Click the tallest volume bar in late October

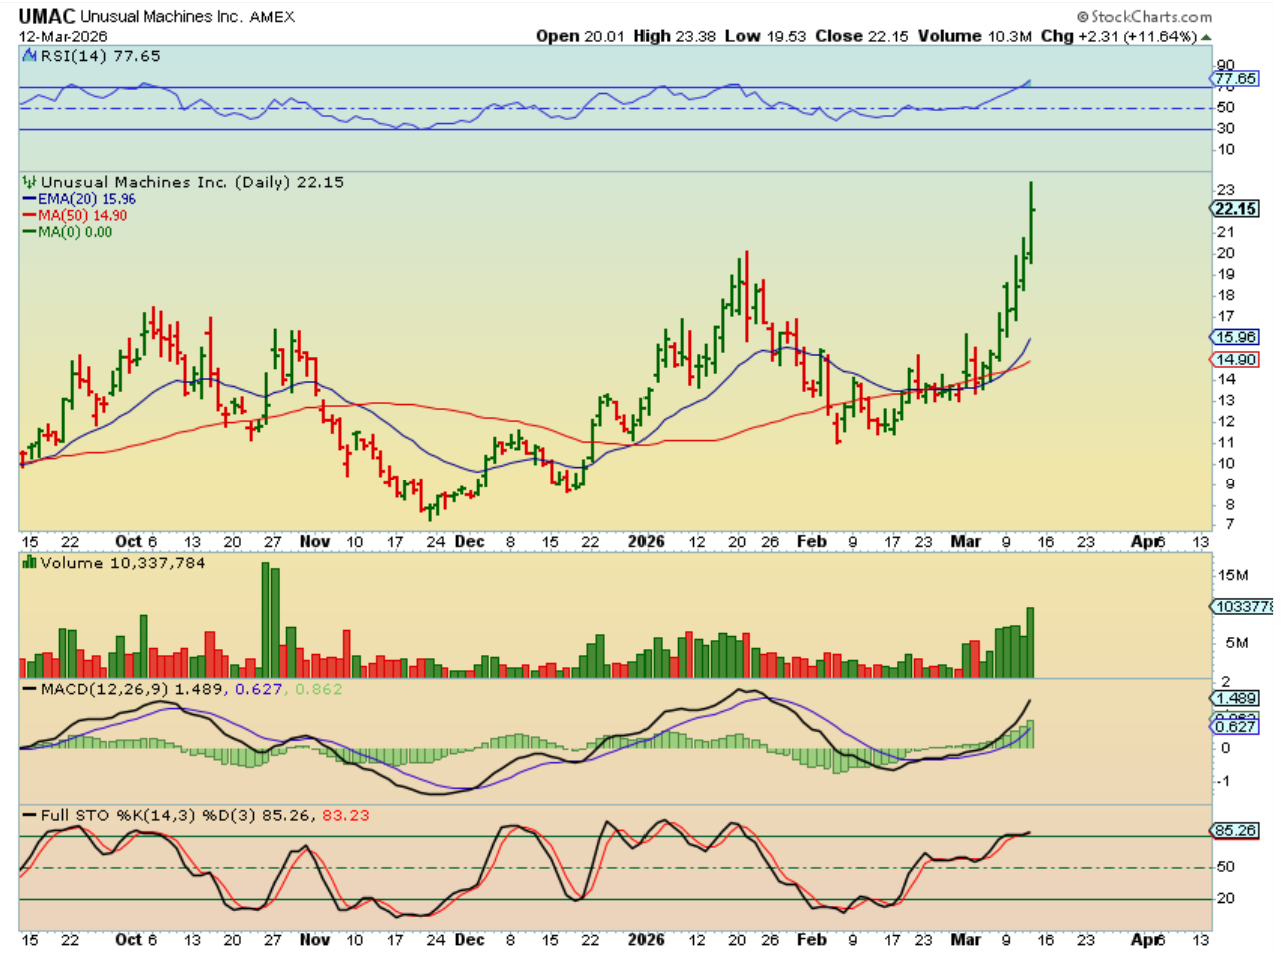coord(266,620)
